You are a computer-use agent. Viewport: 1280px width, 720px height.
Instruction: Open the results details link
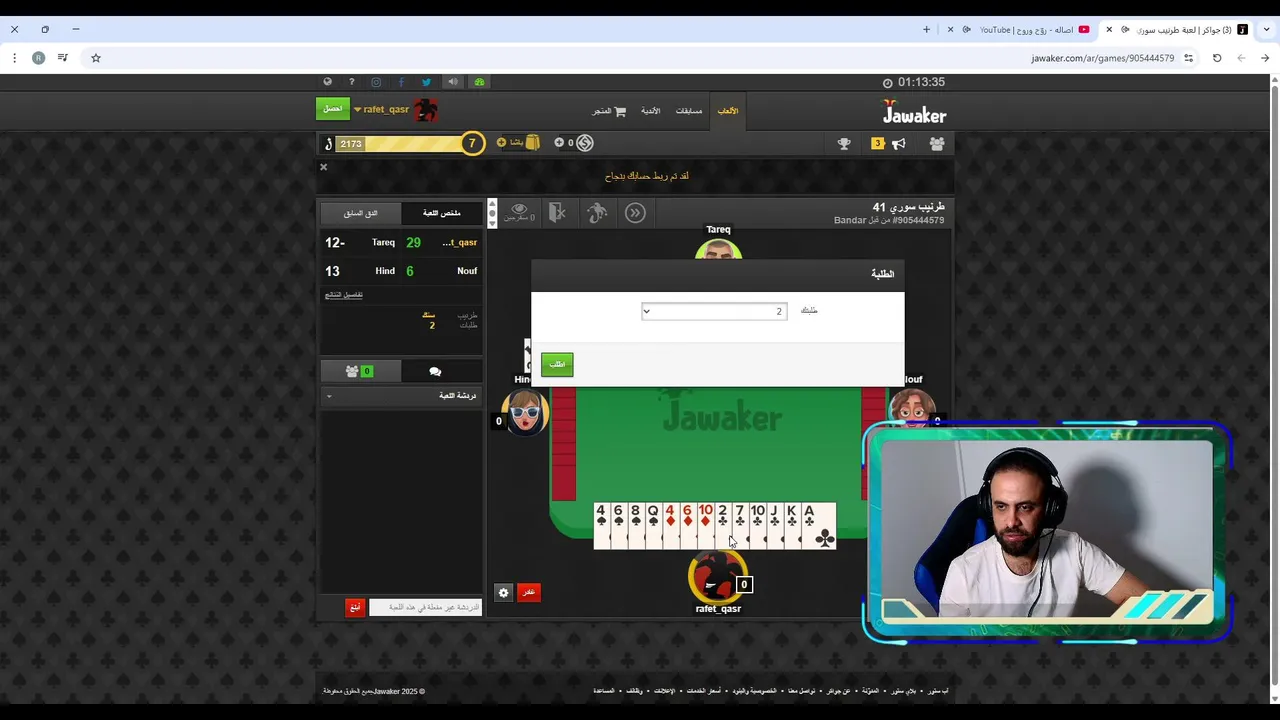pyautogui.click(x=344, y=295)
